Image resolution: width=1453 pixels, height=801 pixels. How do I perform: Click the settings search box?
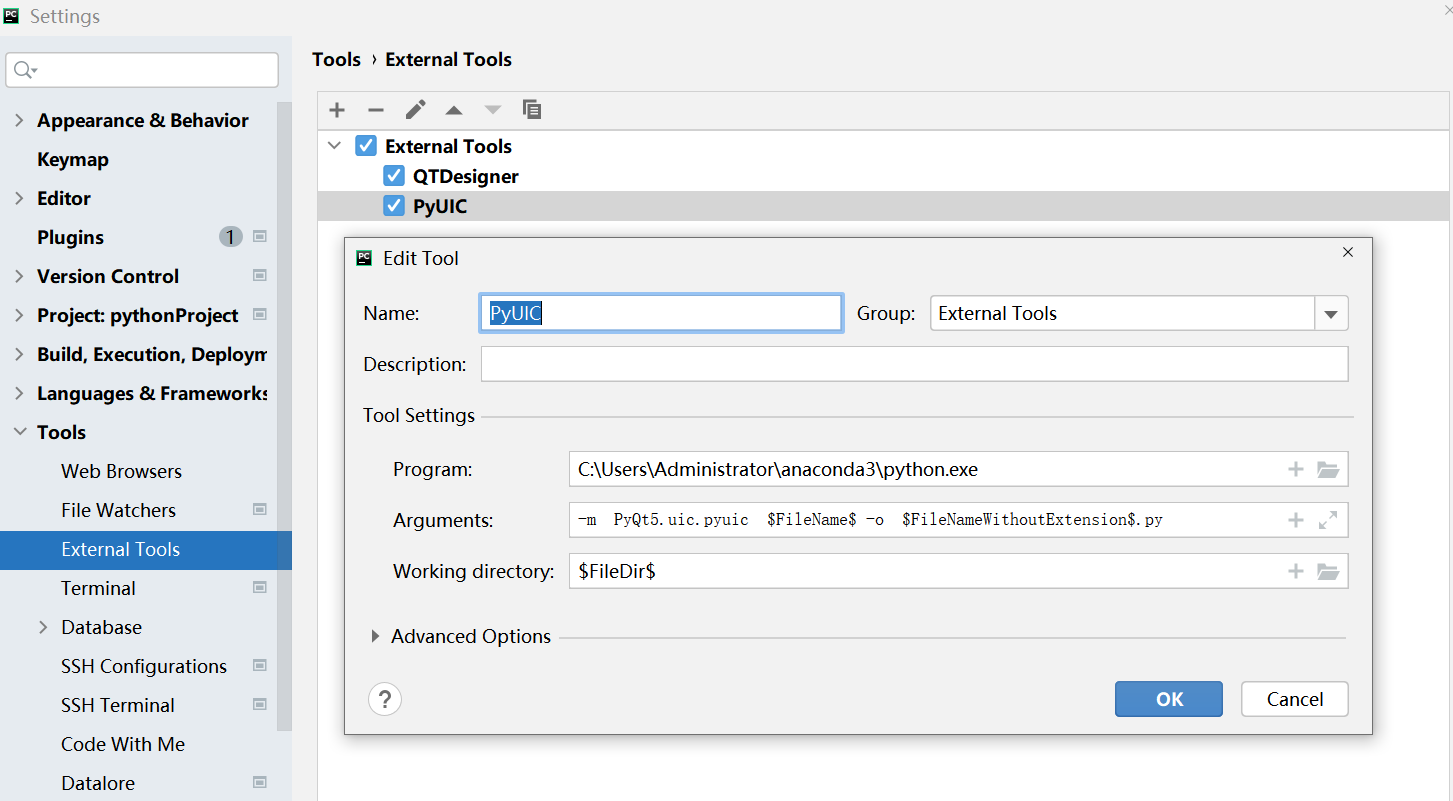(x=142, y=70)
